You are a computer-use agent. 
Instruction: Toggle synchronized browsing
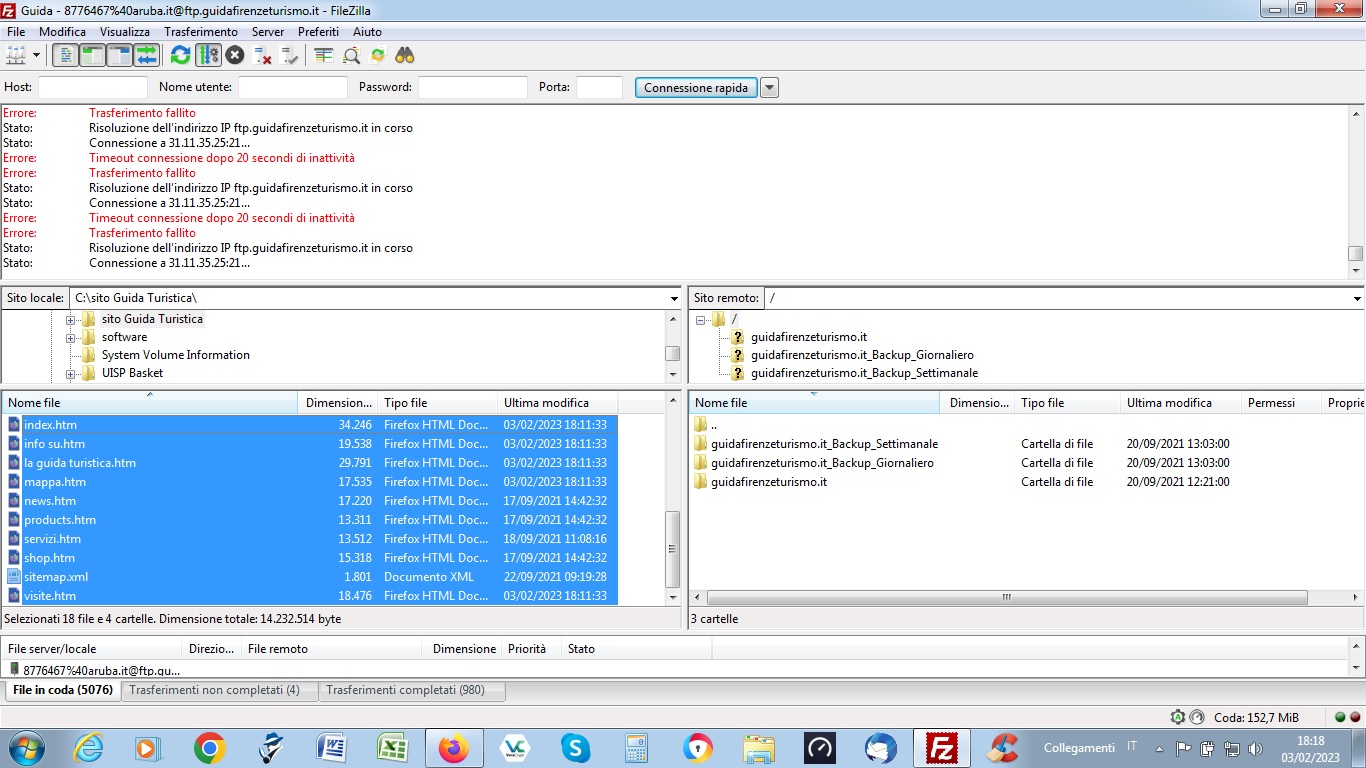click(378, 55)
